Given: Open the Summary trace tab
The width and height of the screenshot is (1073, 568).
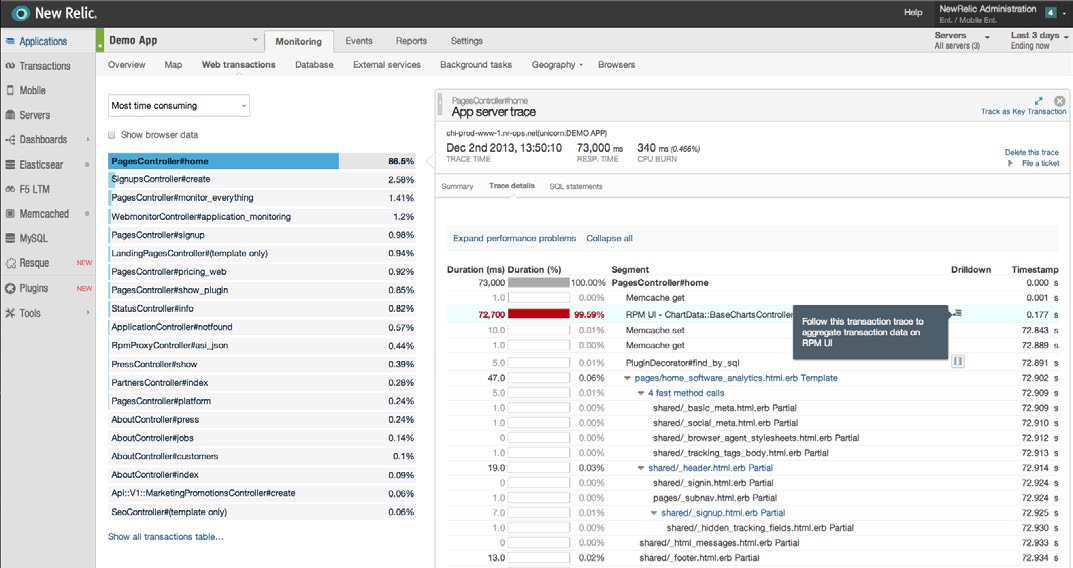Looking at the screenshot, I should (457, 186).
